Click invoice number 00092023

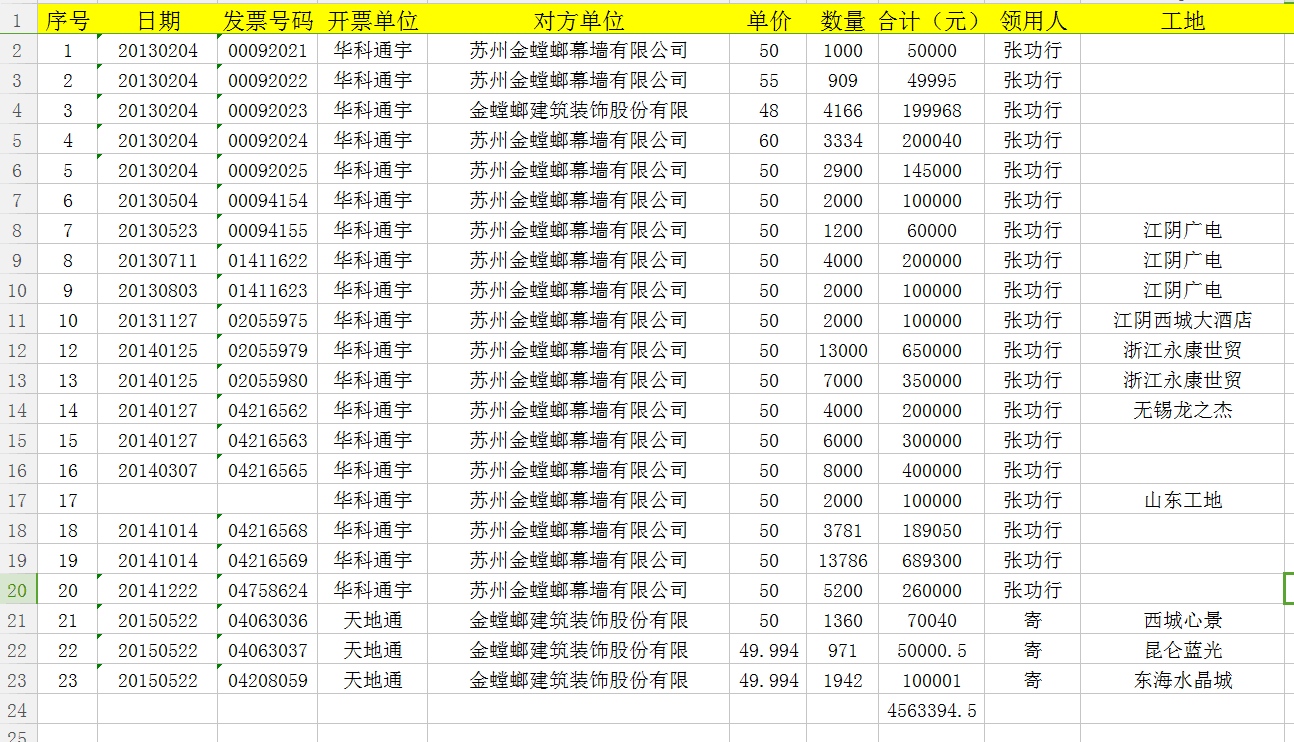(268, 110)
